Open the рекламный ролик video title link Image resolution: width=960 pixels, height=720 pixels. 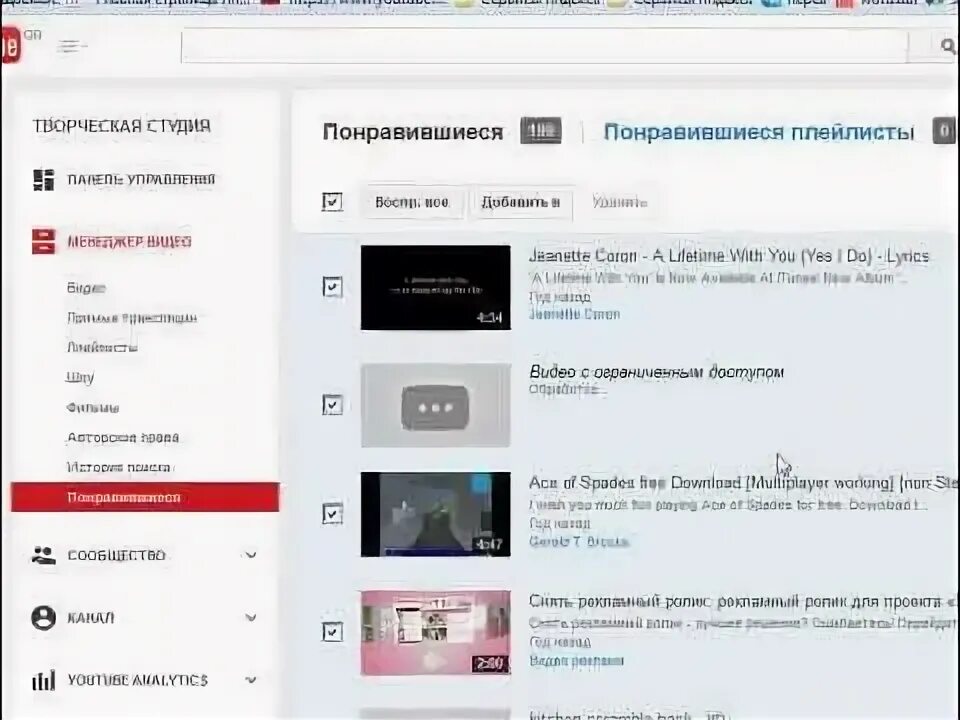(743, 602)
